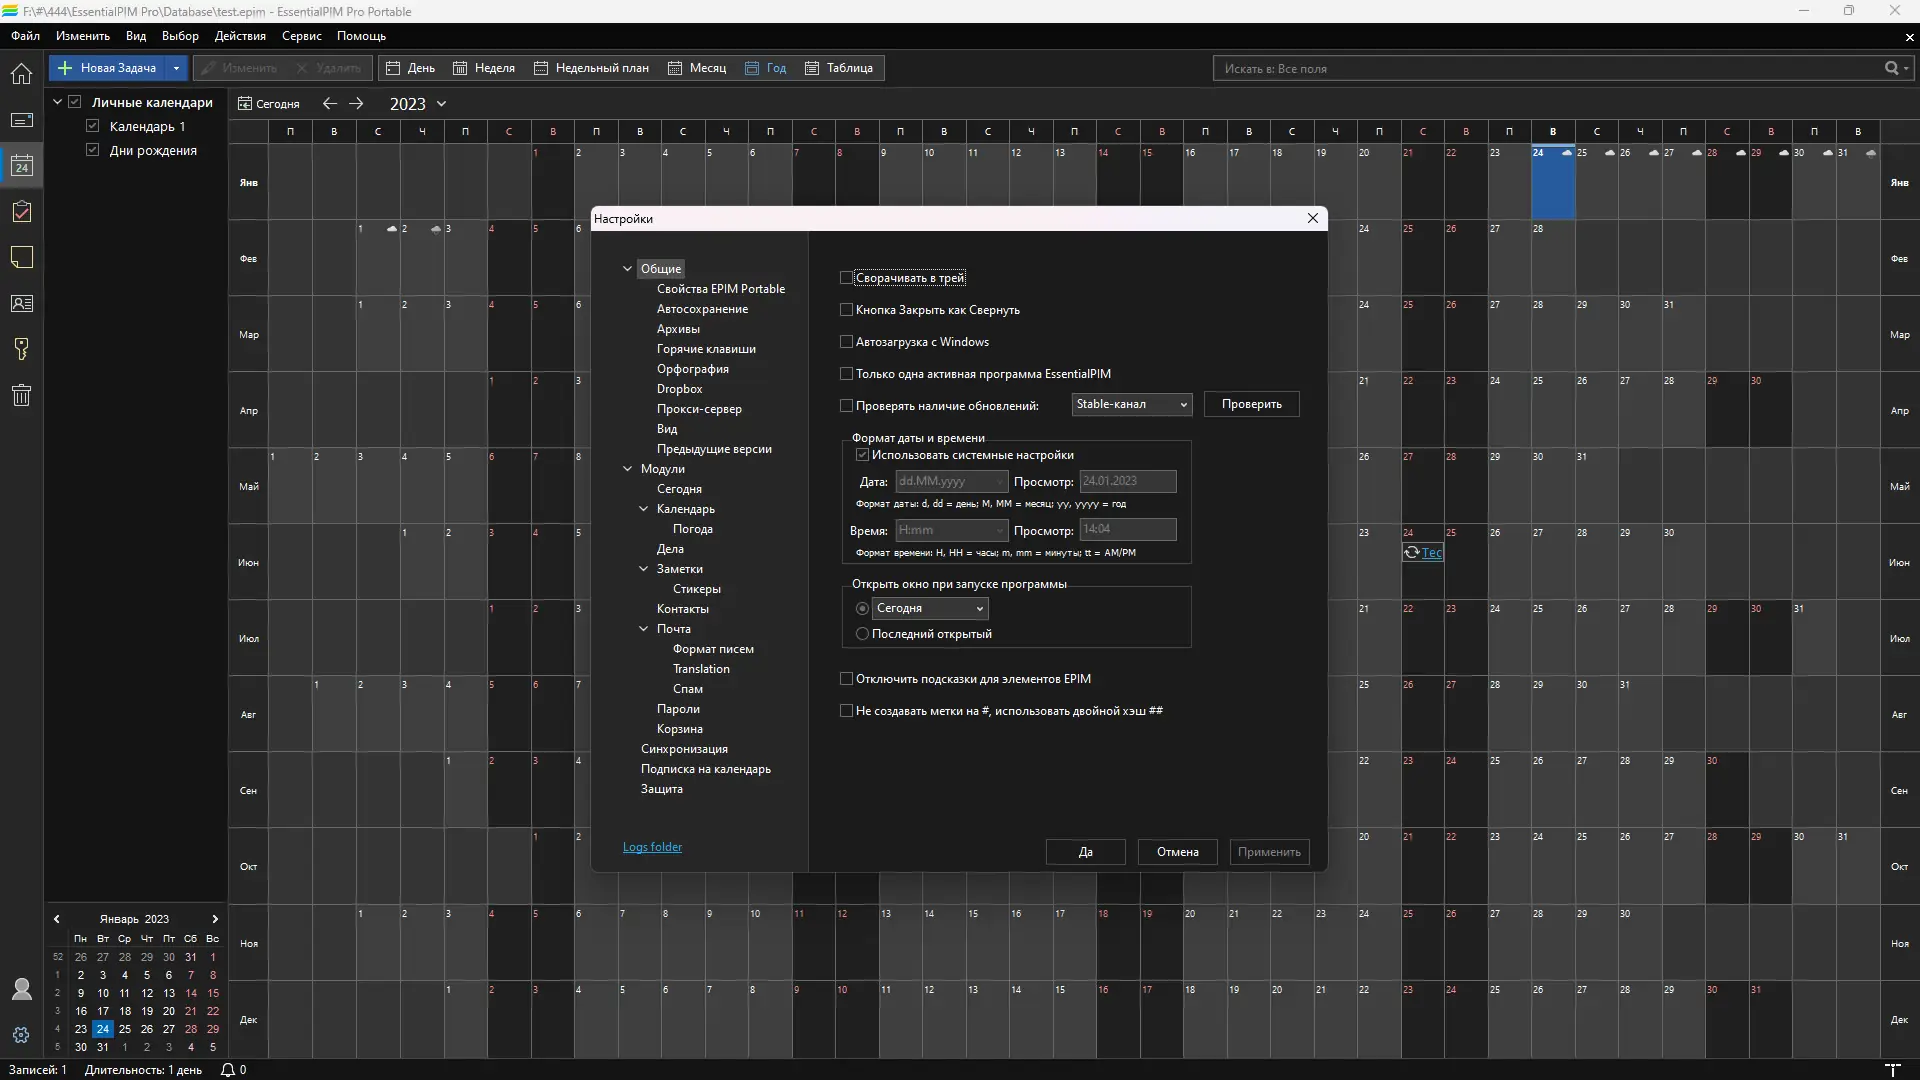Viewport: 1920px width, 1080px height.
Task: Open the 'Logs folder' link
Action: click(652, 847)
